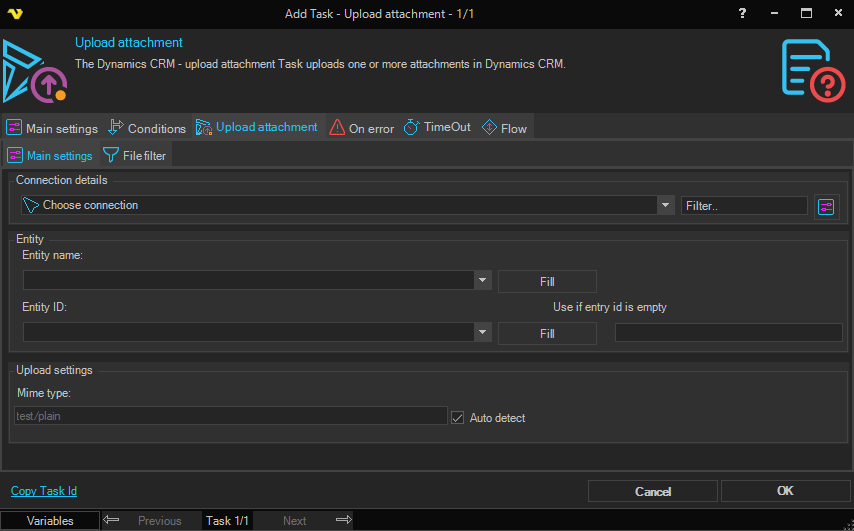
Task: Click the 'Use if entry id is empty' field
Action: (729, 332)
